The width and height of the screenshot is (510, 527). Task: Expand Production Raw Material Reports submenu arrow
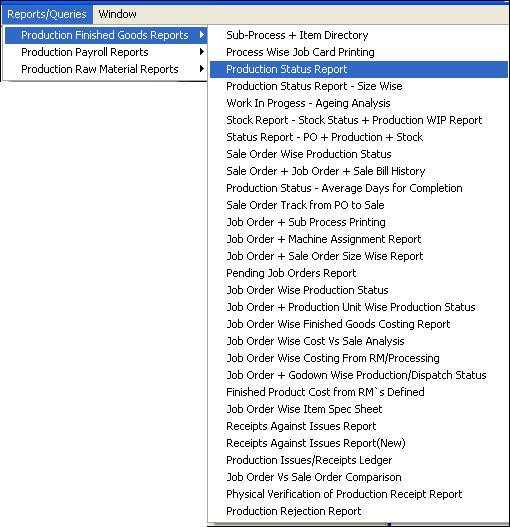coord(201,69)
